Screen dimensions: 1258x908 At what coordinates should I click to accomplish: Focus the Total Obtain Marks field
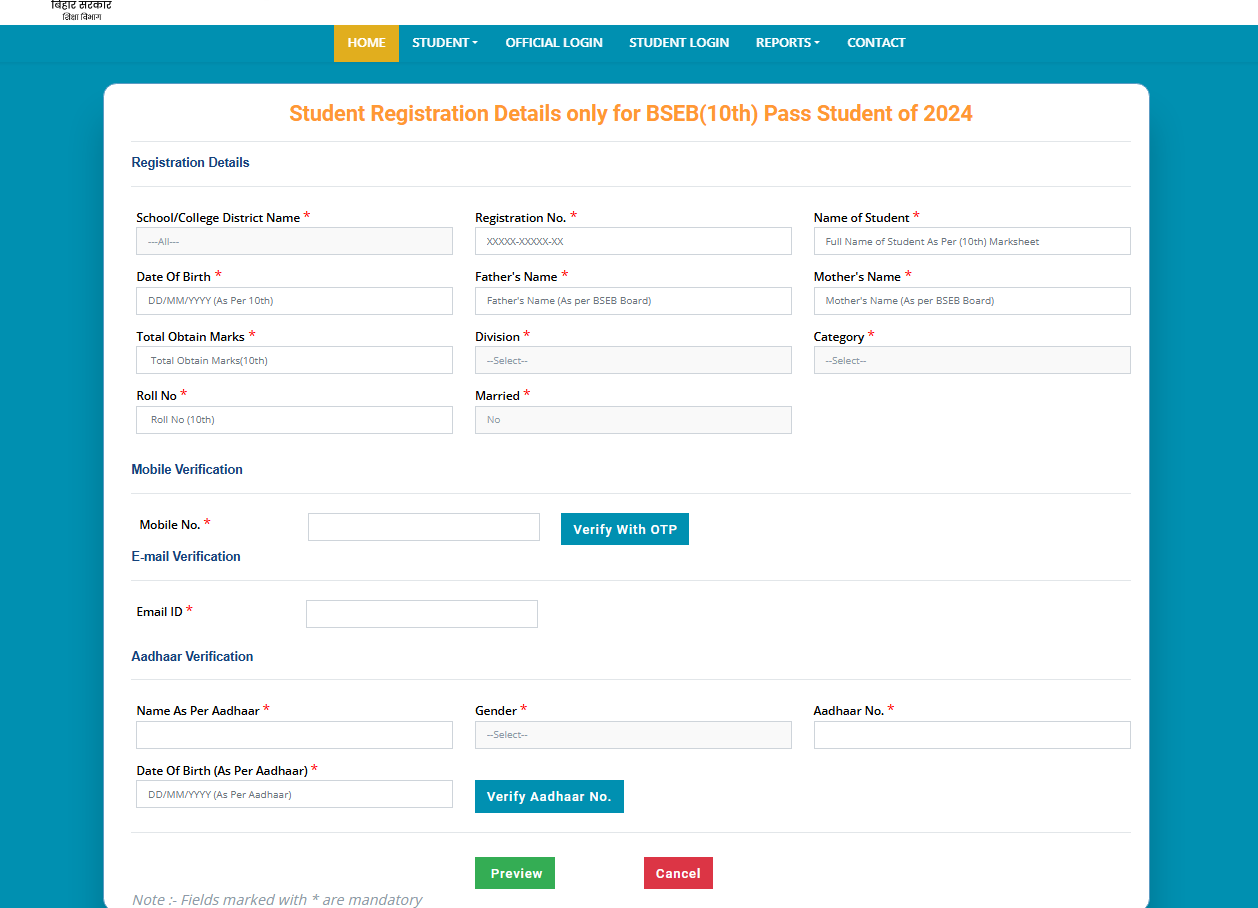coord(294,360)
